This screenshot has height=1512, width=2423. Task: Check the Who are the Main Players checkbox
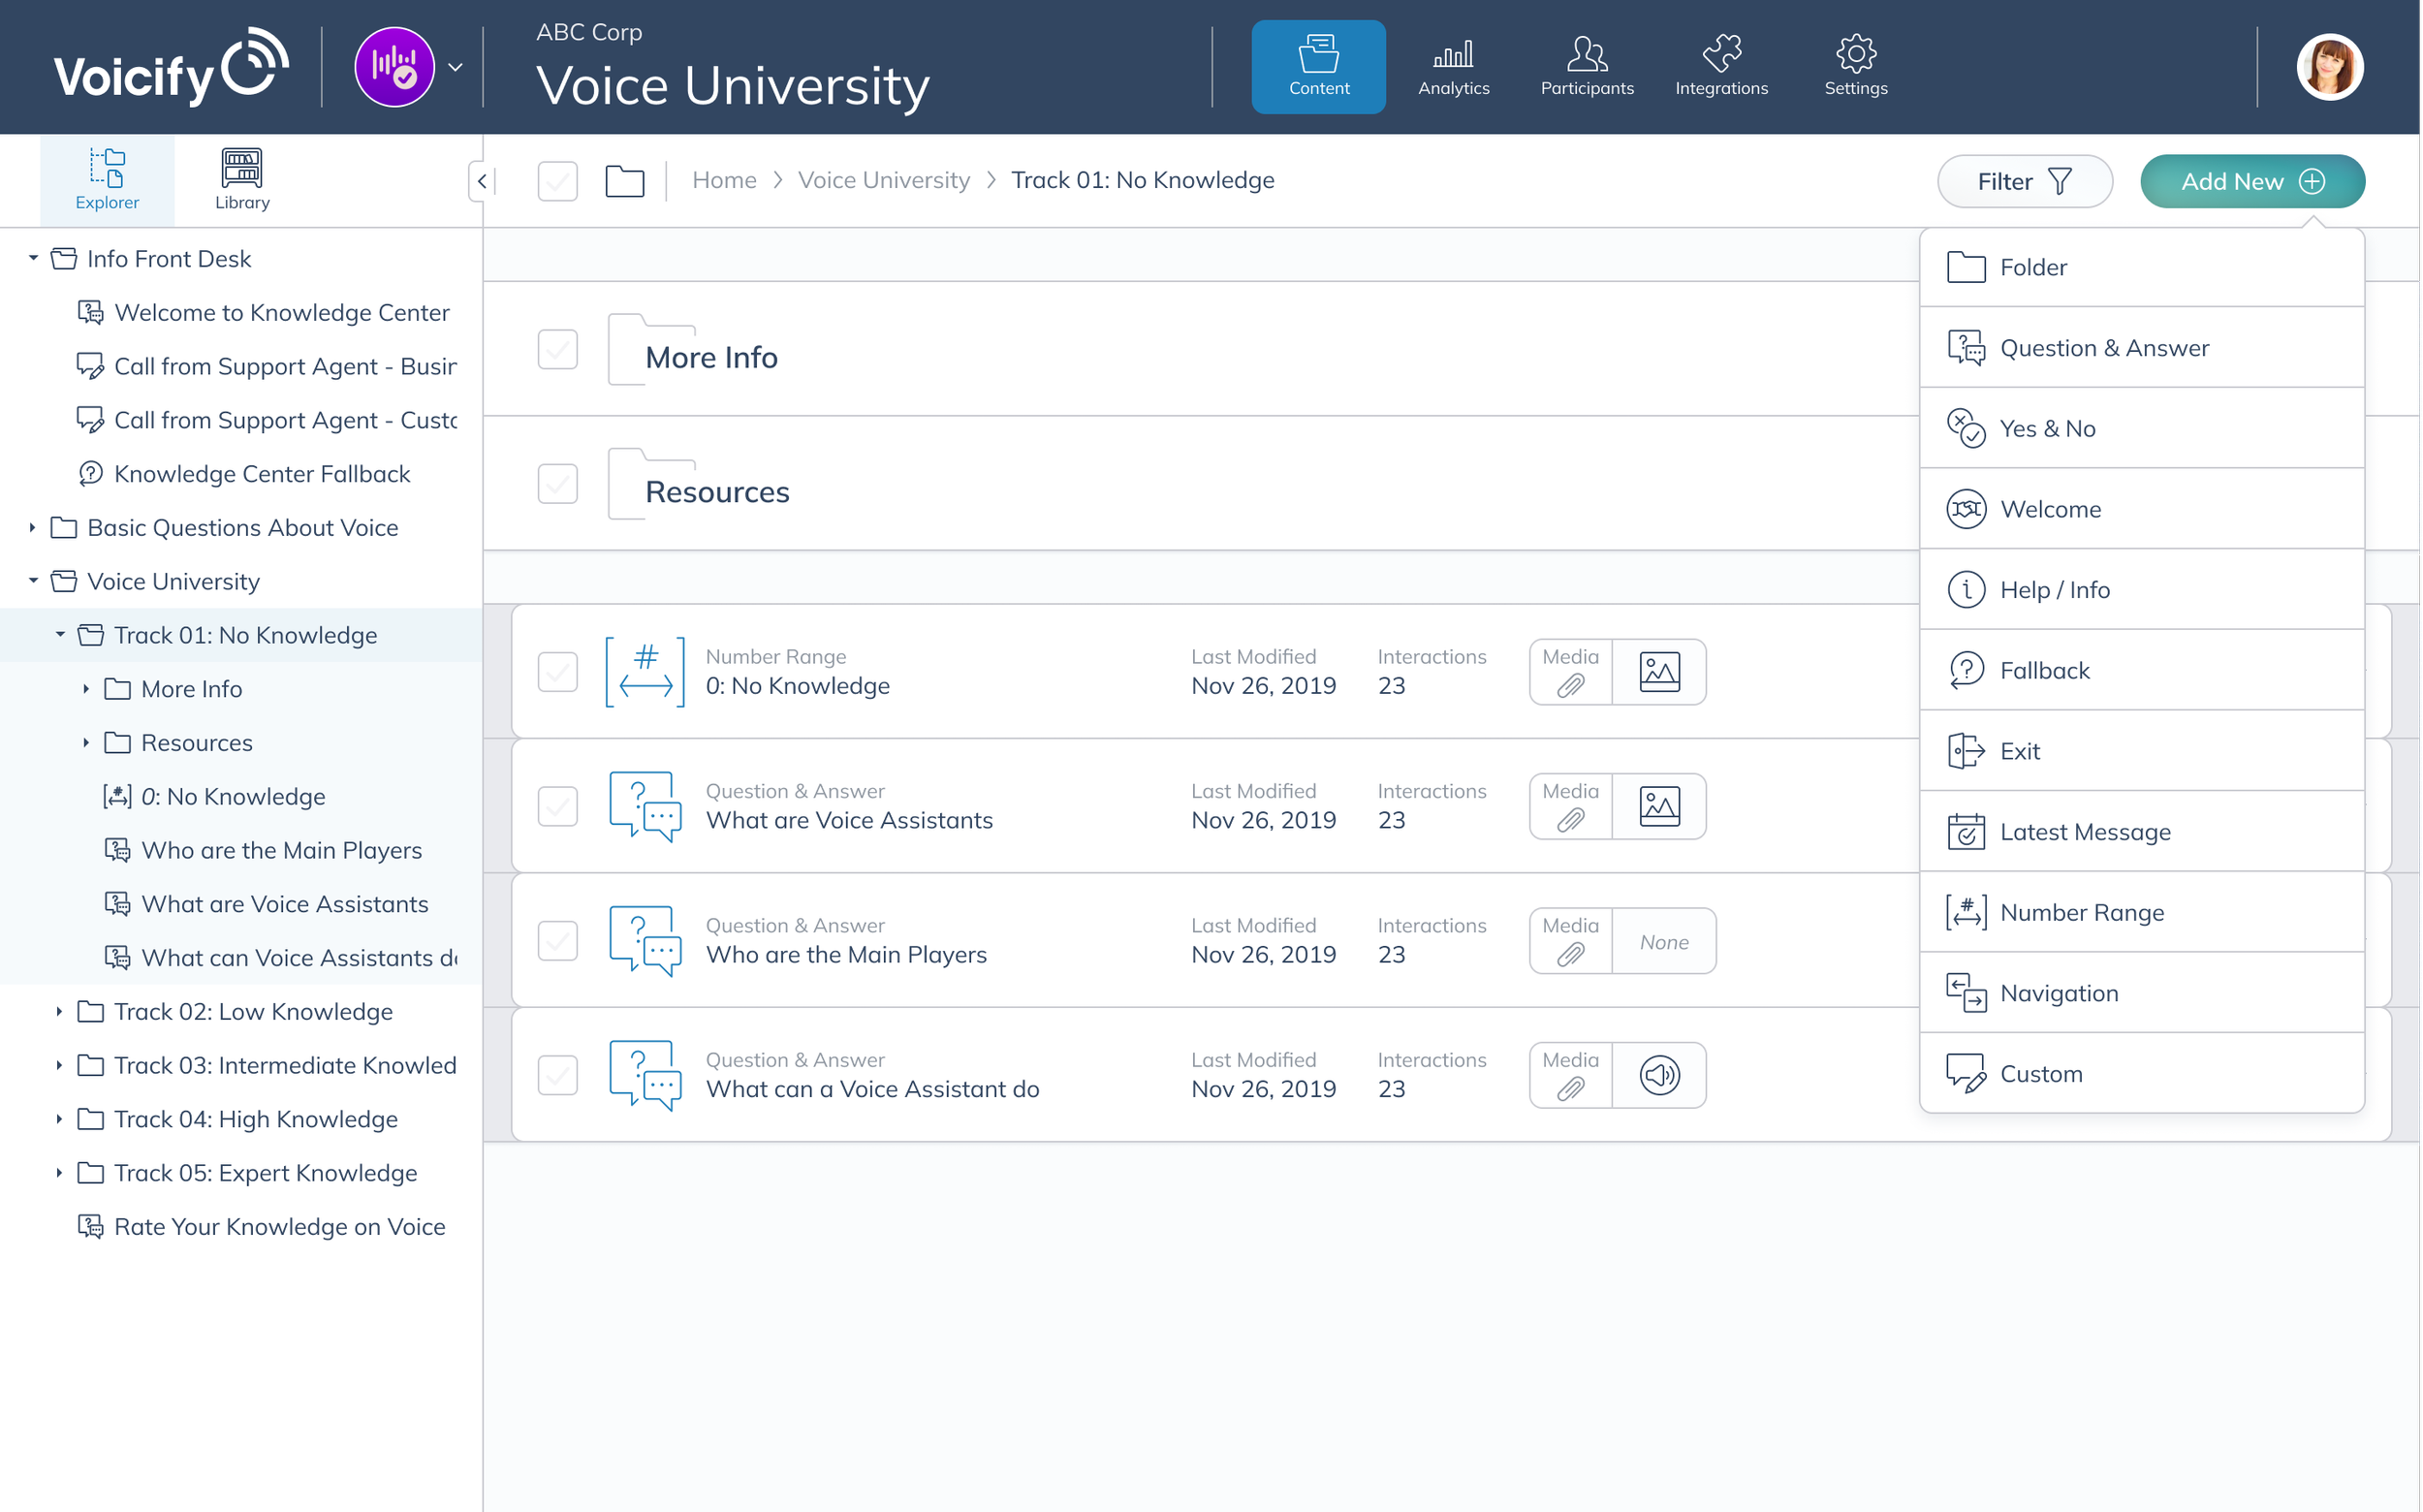pyautogui.click(x=557, y=941)
